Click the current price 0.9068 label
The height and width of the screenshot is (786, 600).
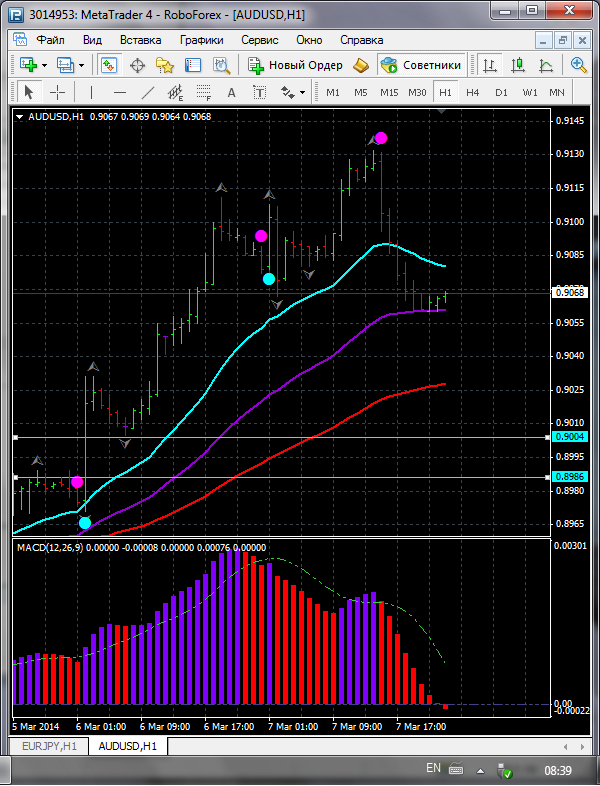pyautogui.click(x=570, y=292)
